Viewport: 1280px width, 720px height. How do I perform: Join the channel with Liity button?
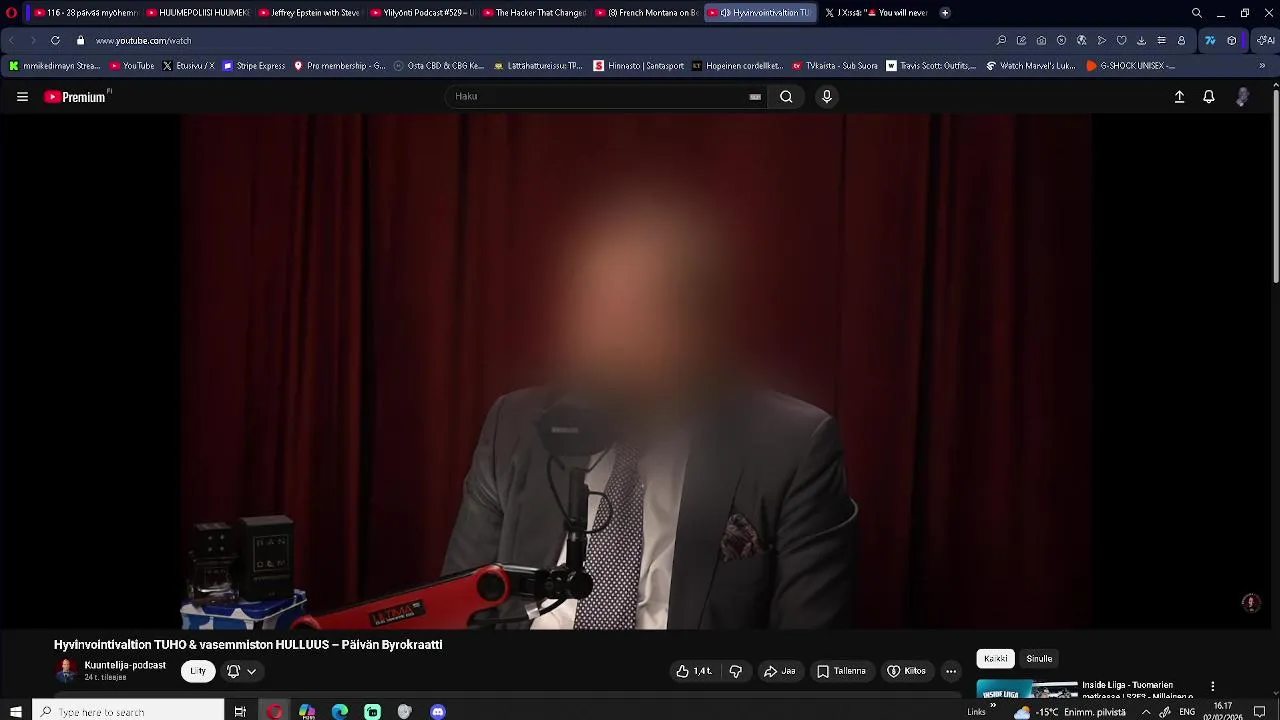pyautogui.click(x=198, y=671)
